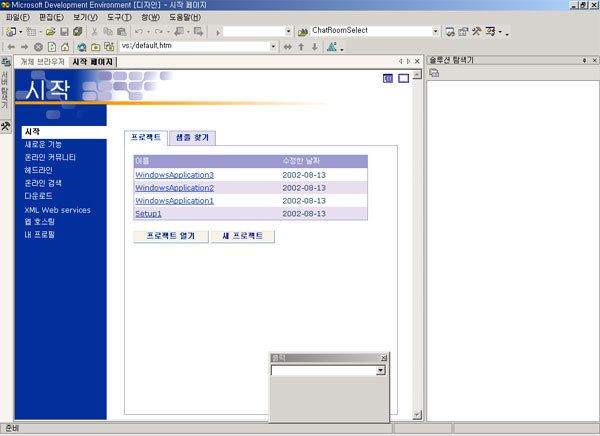Click the filled-window view icon on start page
Viewport: 600px width, 436px height.
(x=388, y=78)
